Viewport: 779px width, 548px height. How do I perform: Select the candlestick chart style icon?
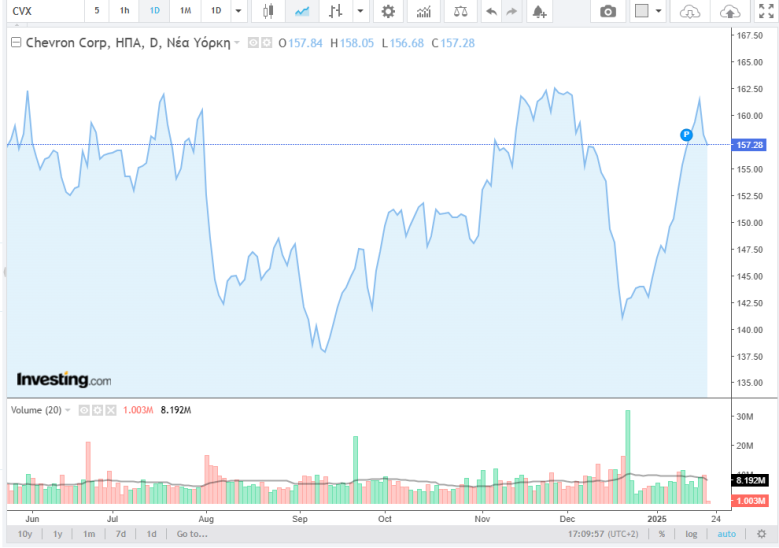point(268,11)
